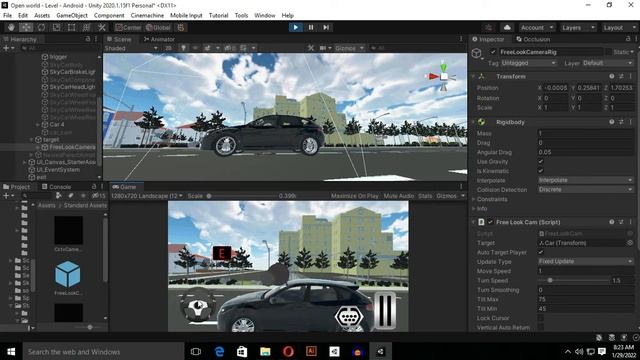Toggle 2D view in Scene toolbar

pyautogui.click(x=168, y=48)
